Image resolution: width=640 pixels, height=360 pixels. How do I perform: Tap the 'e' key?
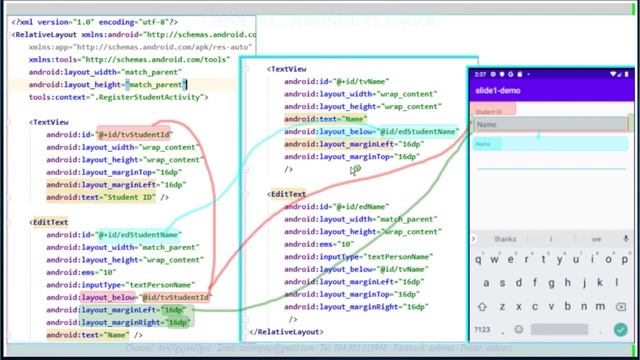pos(511,260)
